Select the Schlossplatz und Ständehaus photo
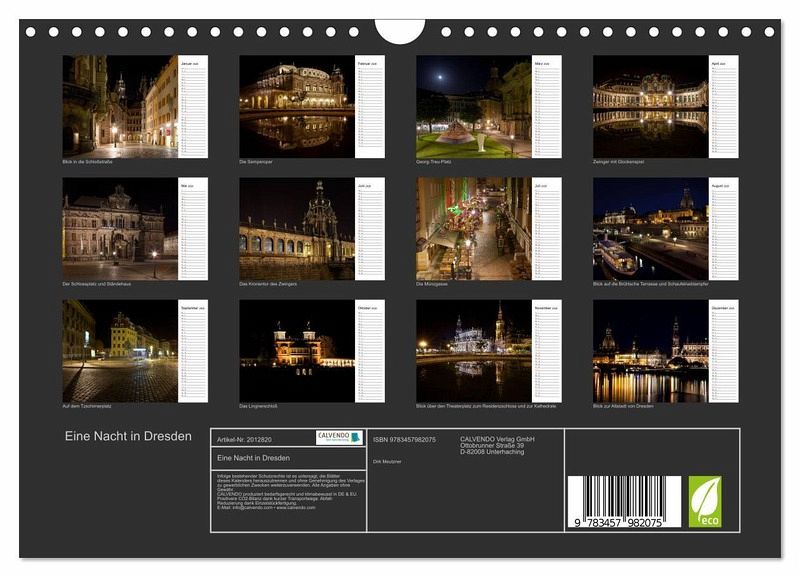Screen dimensions: 800x577 click(120, 229)
